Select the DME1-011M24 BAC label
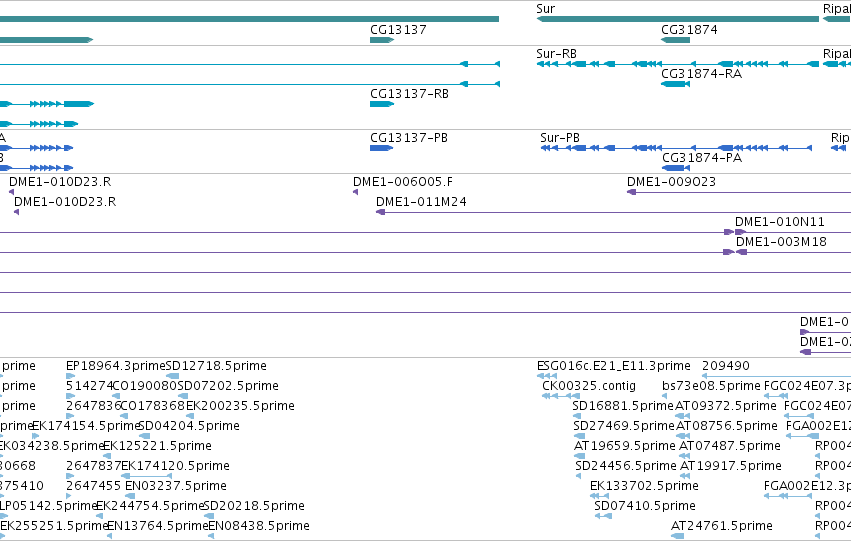 [421, 202]
